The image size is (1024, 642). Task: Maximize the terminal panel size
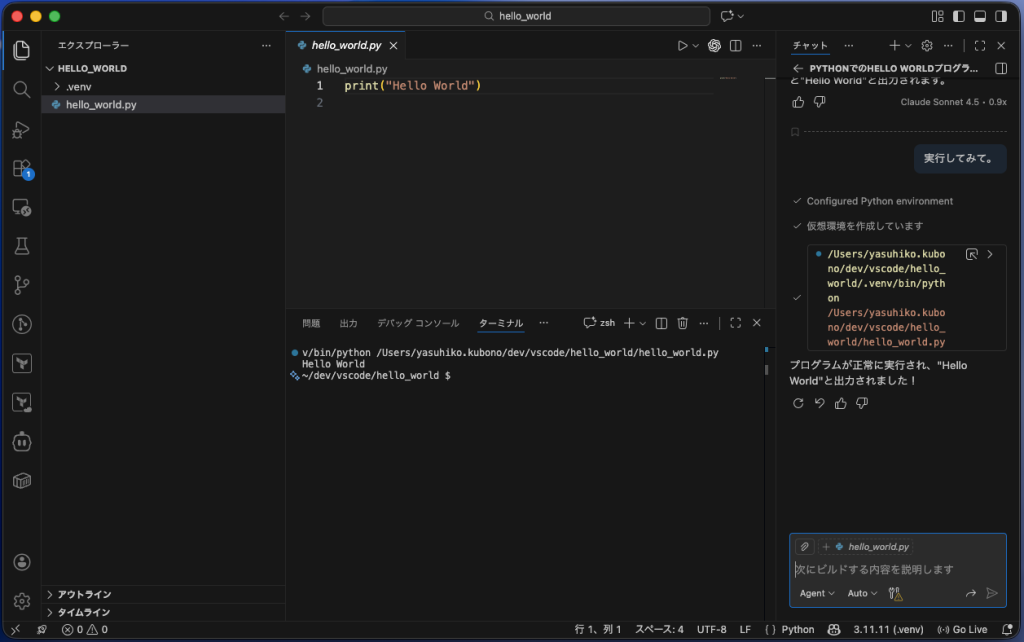click(735, 323)
